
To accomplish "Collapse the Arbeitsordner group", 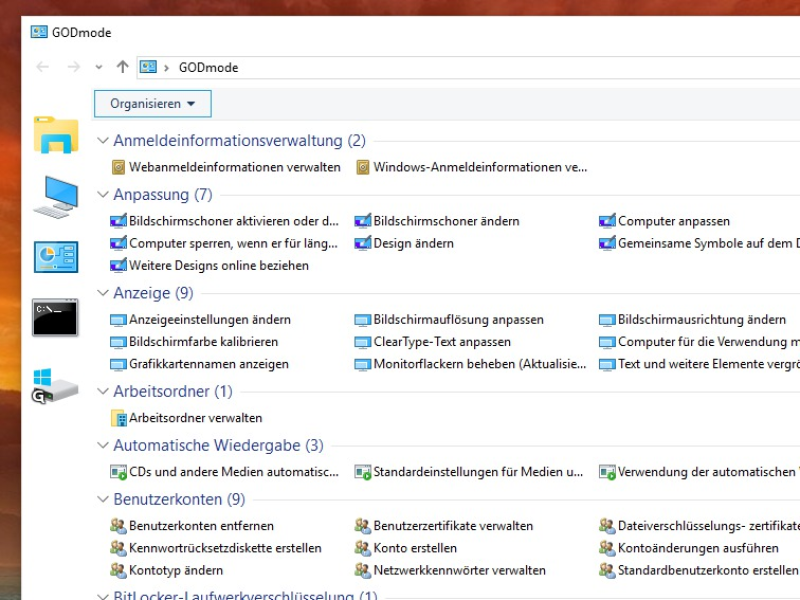I will (103, 391).
